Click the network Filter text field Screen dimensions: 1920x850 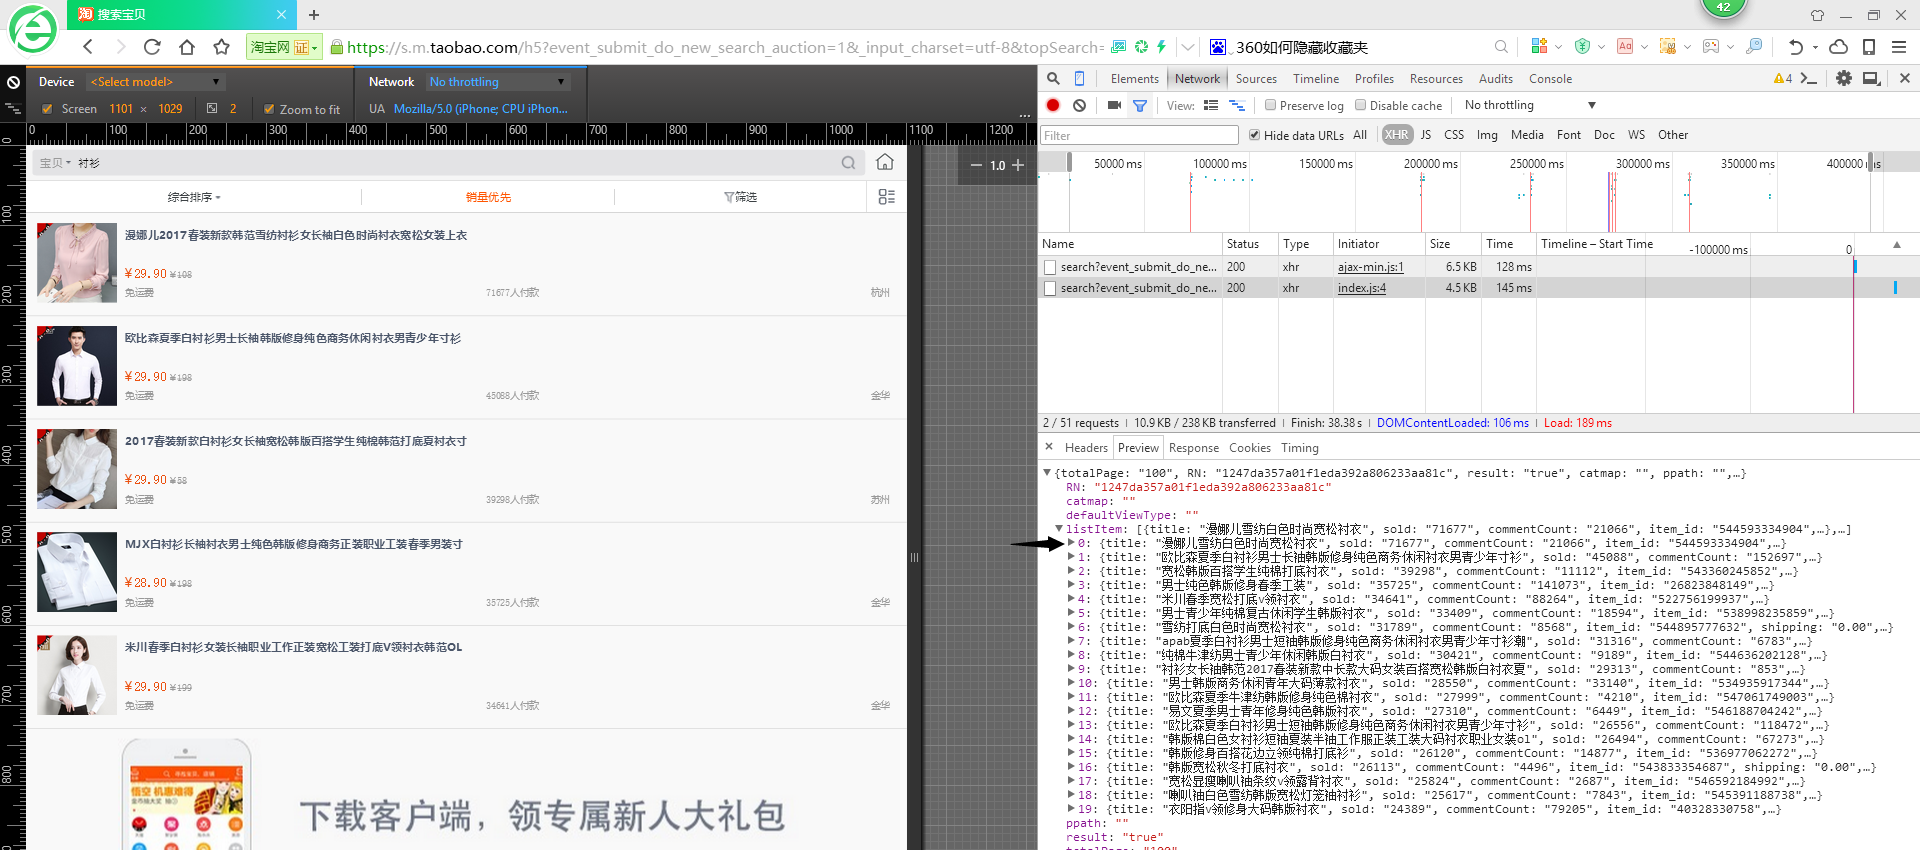pyautogui.click(x=1139, y=135)
